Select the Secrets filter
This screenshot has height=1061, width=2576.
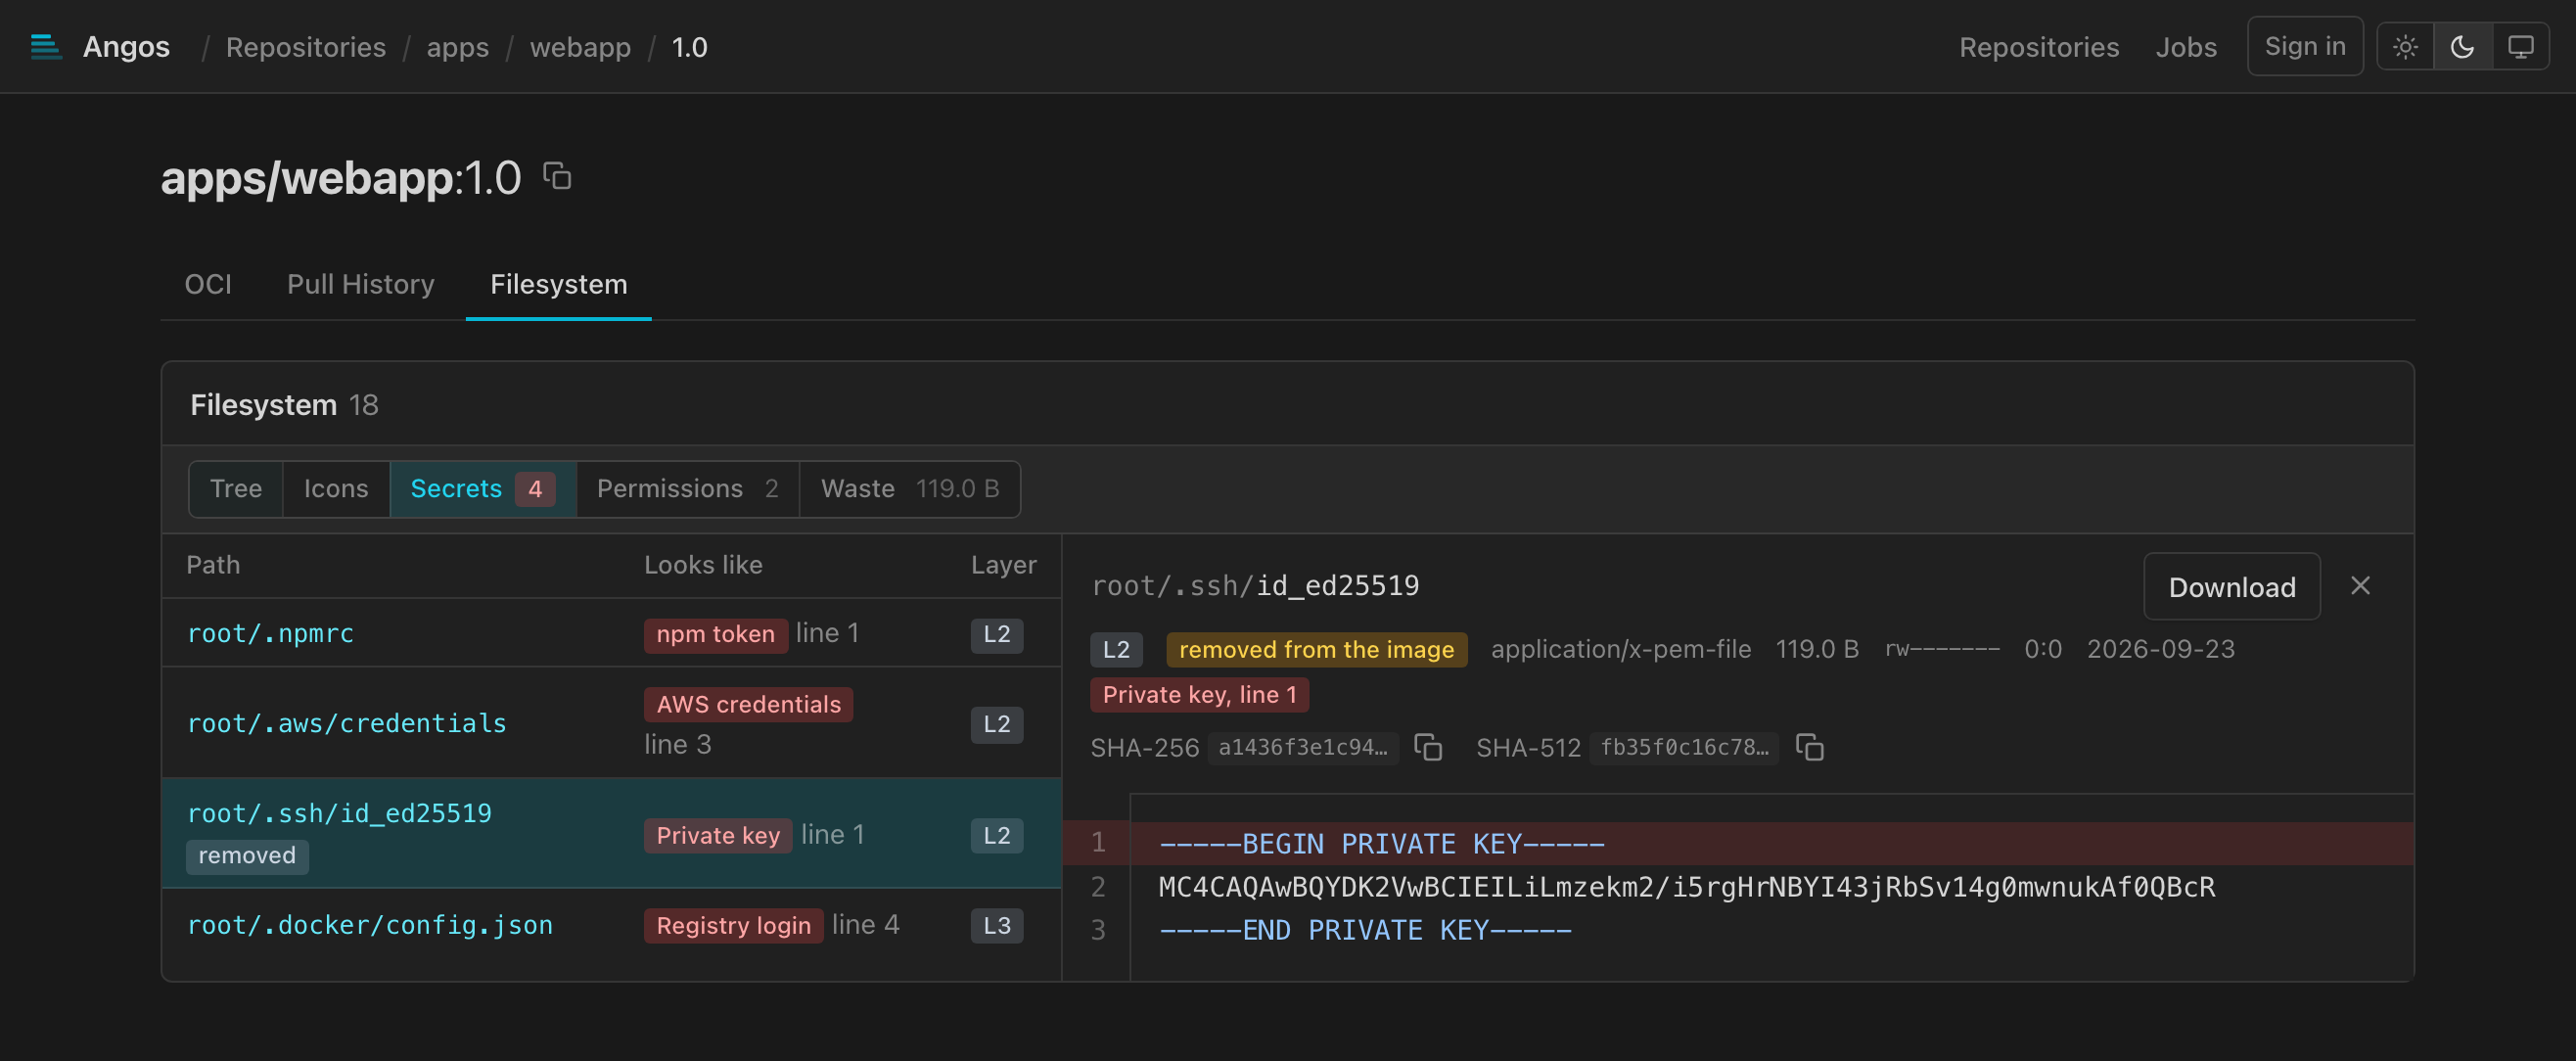pyautogui.click(x=482, y=489)
